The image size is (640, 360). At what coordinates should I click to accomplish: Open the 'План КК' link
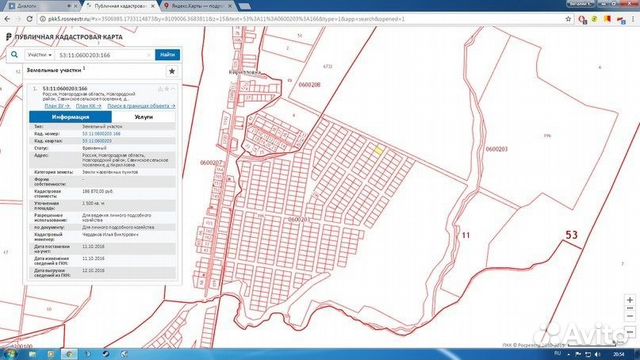coord(89,106)
